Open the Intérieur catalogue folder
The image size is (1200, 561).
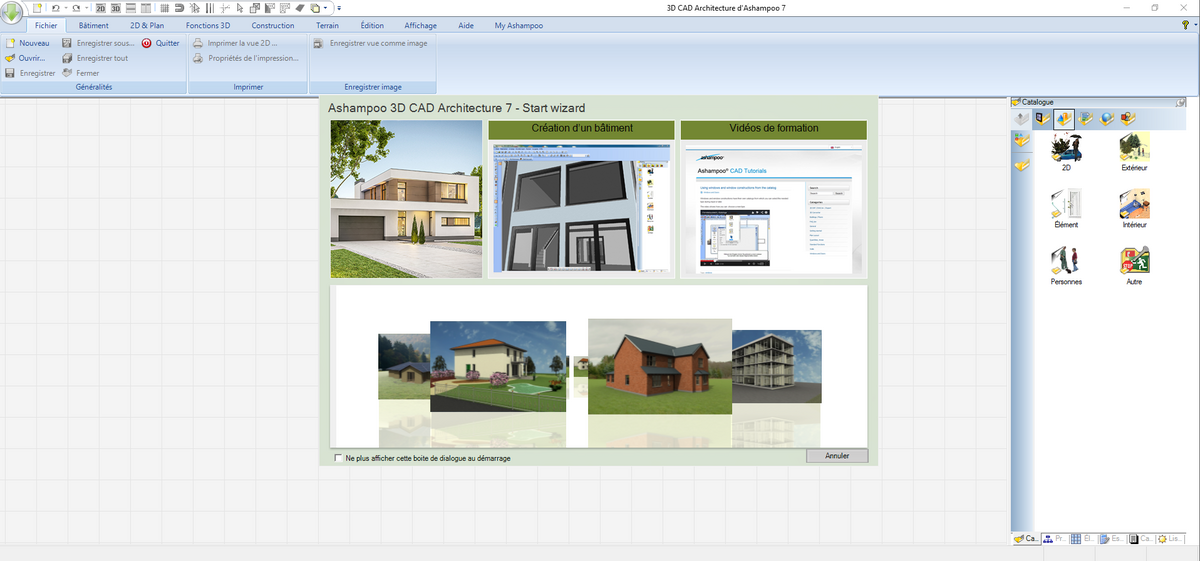(1134, 210)
